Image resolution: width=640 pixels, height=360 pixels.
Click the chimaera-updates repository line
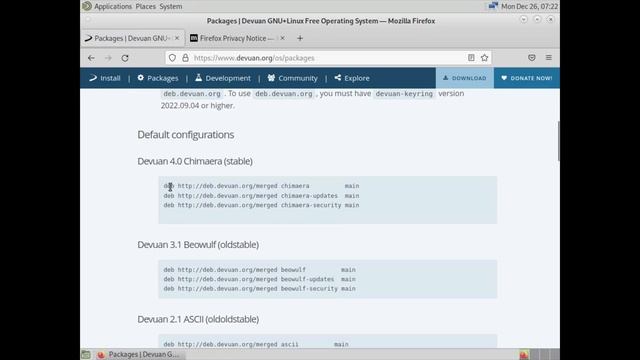[x=261, y=196]
